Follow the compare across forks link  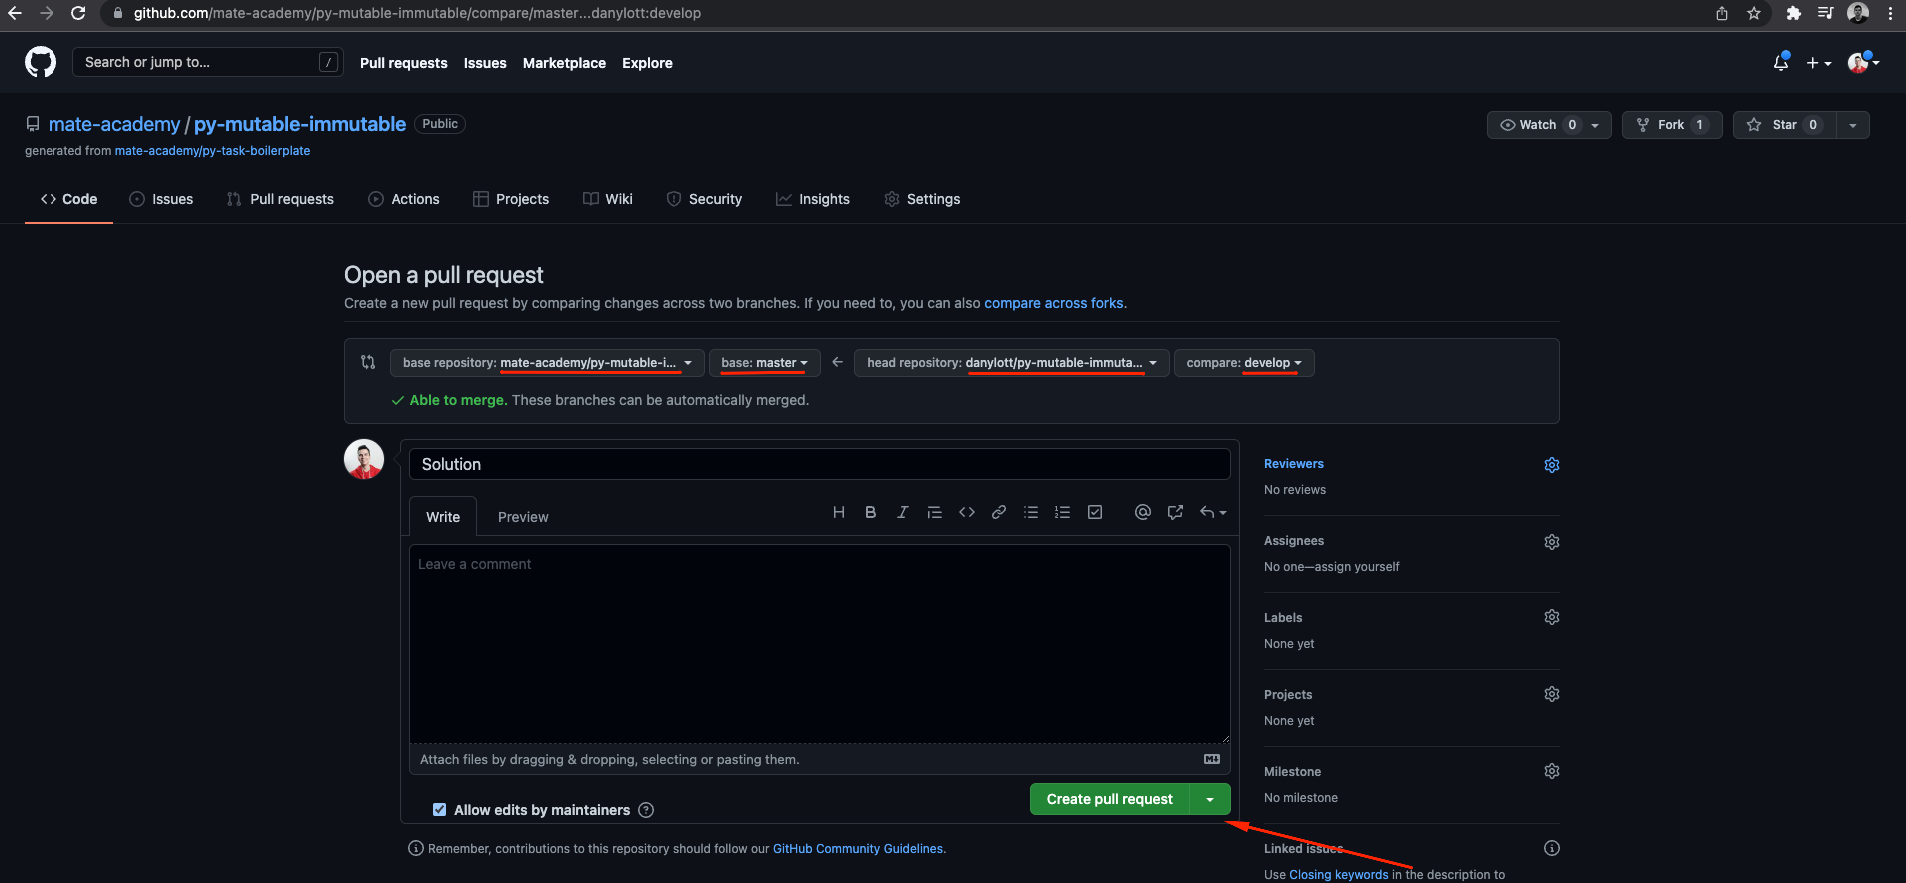click(x=1053, y=303)
